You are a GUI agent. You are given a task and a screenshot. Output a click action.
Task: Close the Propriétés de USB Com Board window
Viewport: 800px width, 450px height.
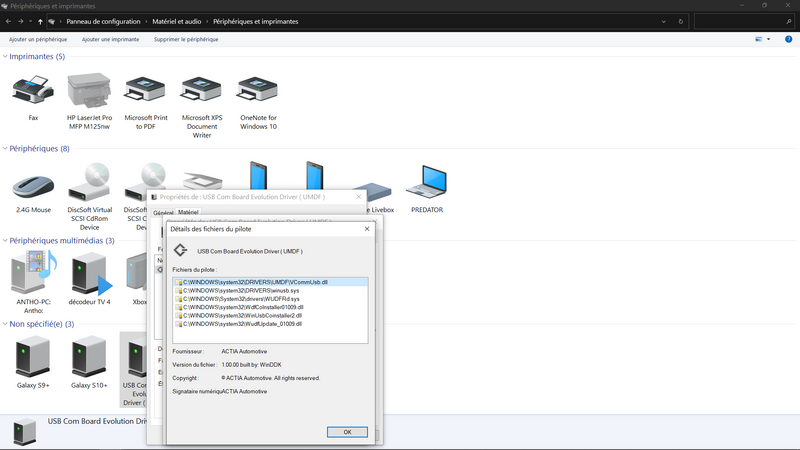pyautogui.click(x=359, y=197)
